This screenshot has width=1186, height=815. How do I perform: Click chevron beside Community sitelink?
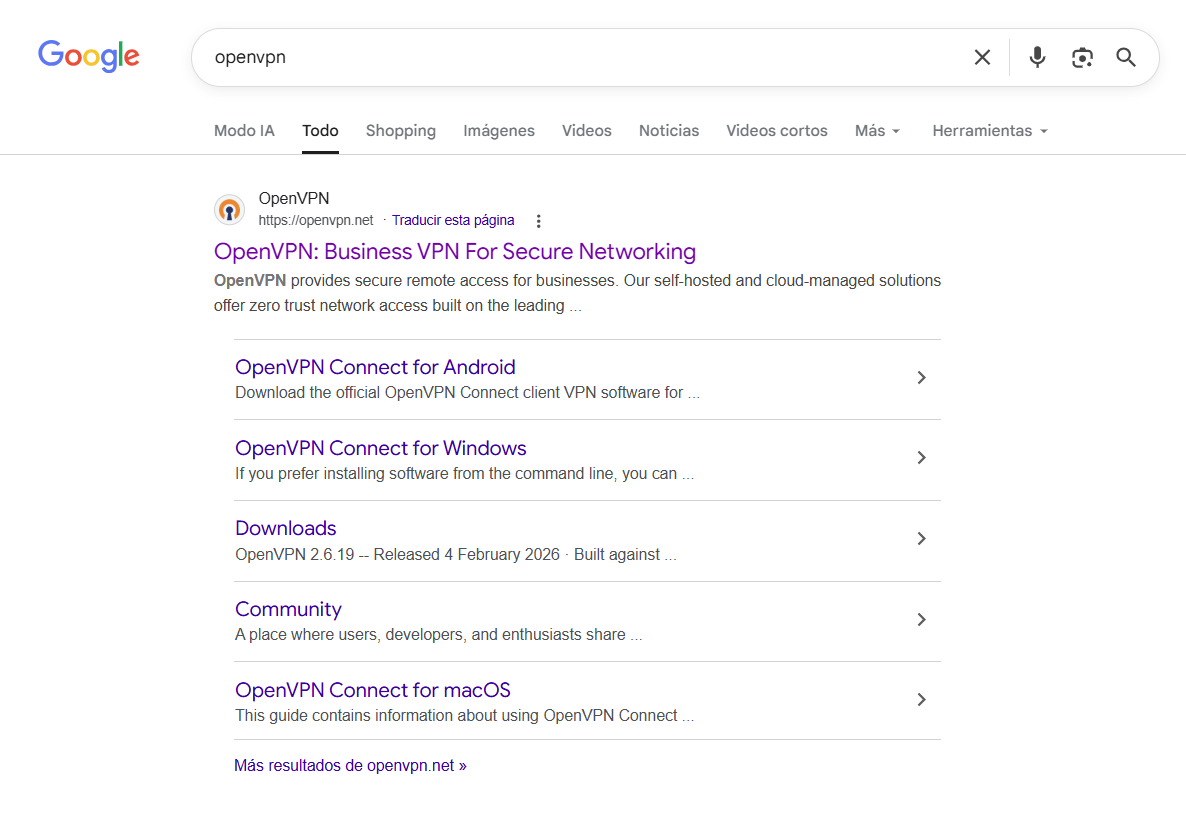click(x=921, y=620)
